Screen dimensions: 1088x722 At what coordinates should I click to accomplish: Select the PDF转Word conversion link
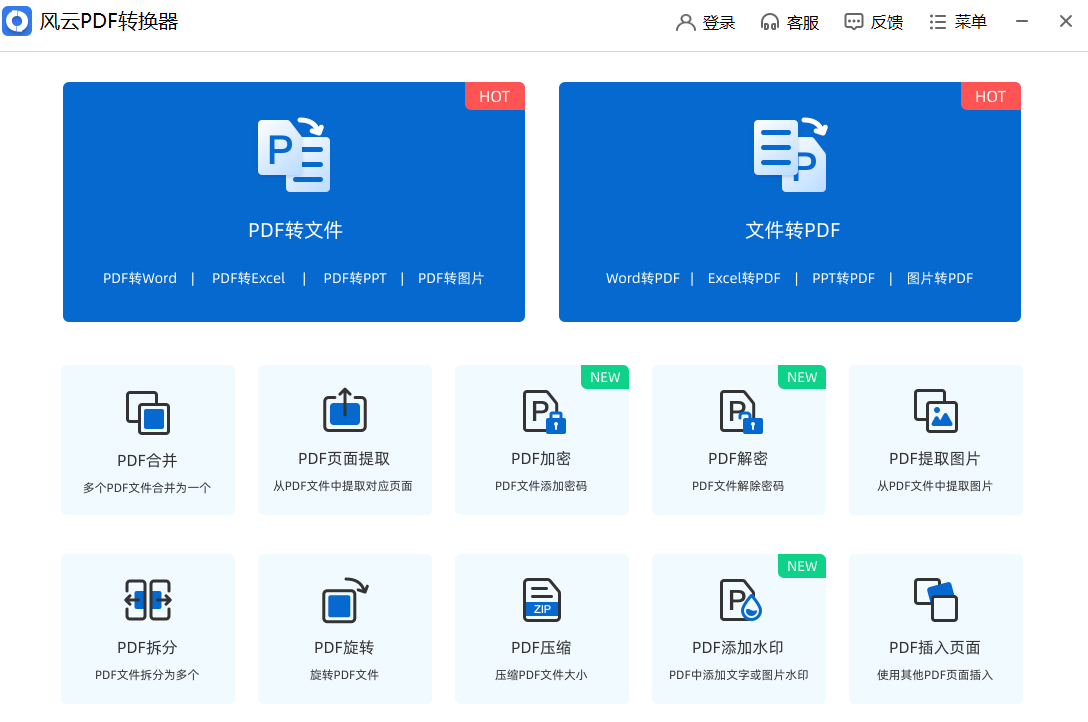[139, 278]
